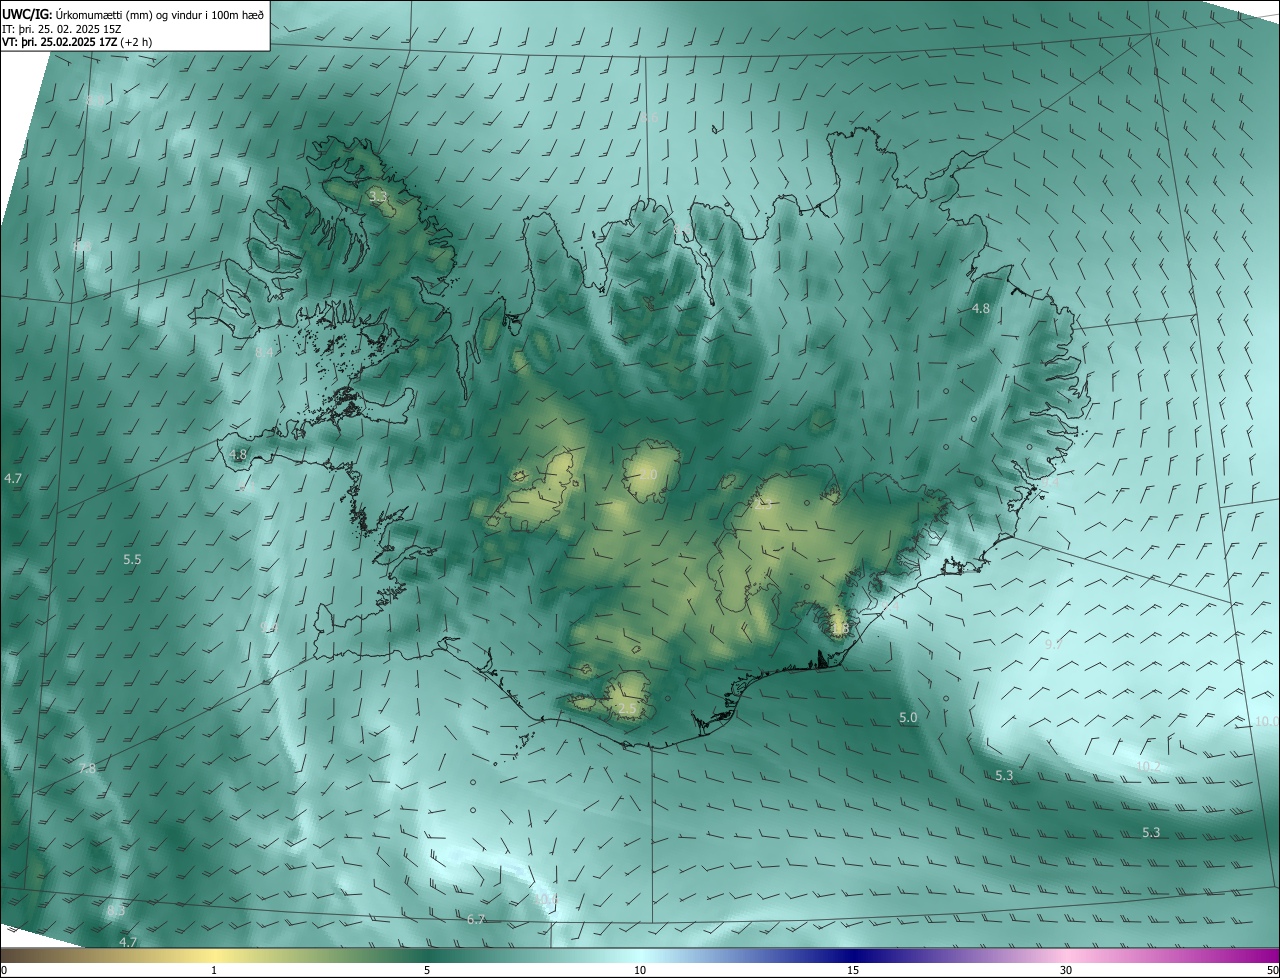Click the 'VT: þri. 25.02.2025 17Z (+2 h)' line
Viewport: 1280px width, 978px height.
point(77,42)
